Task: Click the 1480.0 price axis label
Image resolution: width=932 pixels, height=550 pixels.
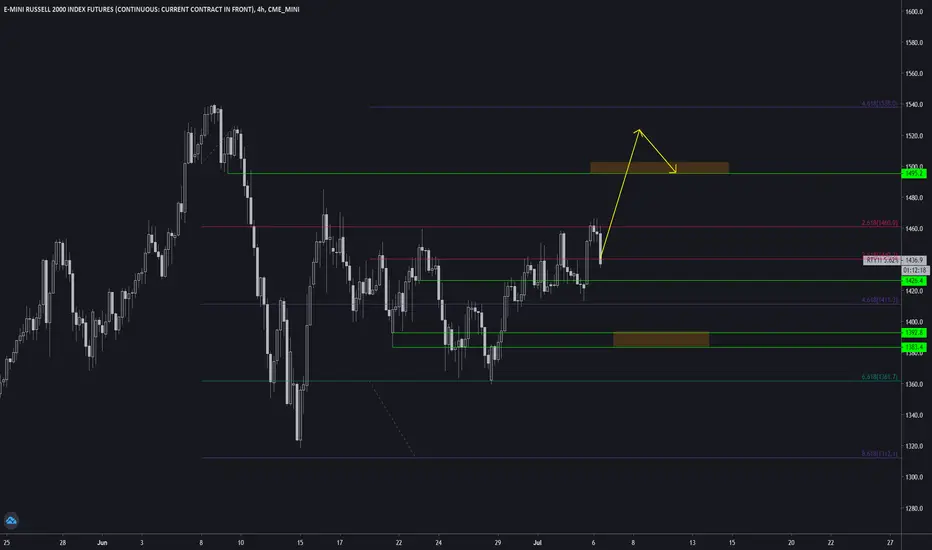Action: click(x=914, y=197)
